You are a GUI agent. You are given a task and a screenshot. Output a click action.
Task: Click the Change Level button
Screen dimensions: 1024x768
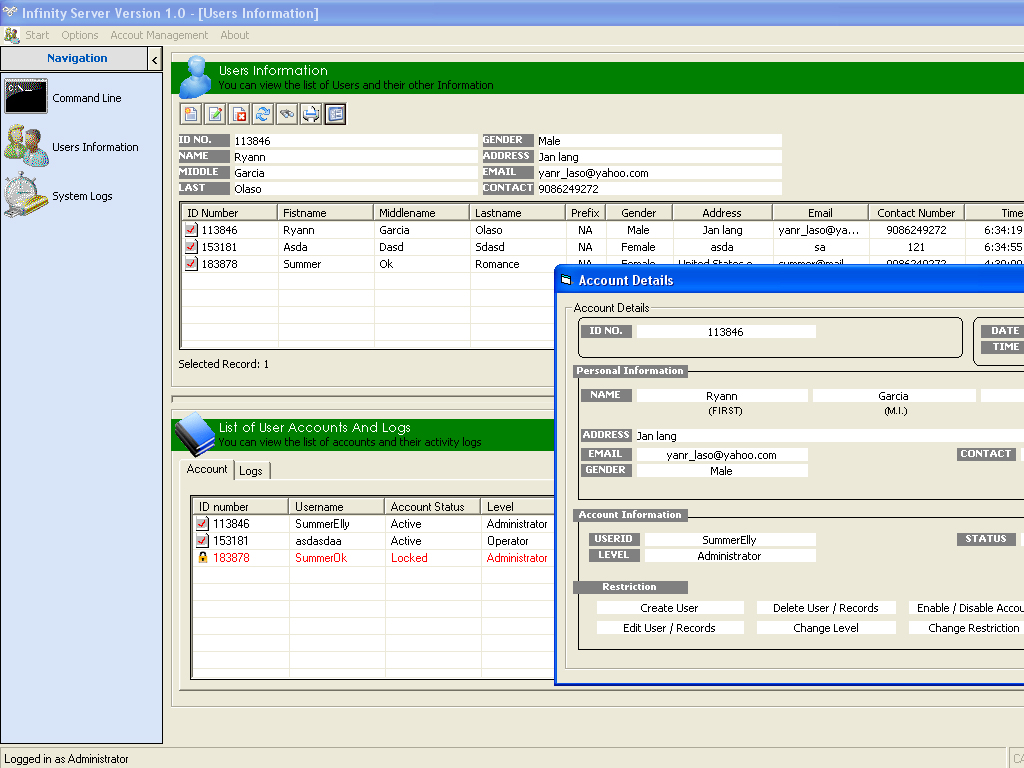click(x=825, y=628)
